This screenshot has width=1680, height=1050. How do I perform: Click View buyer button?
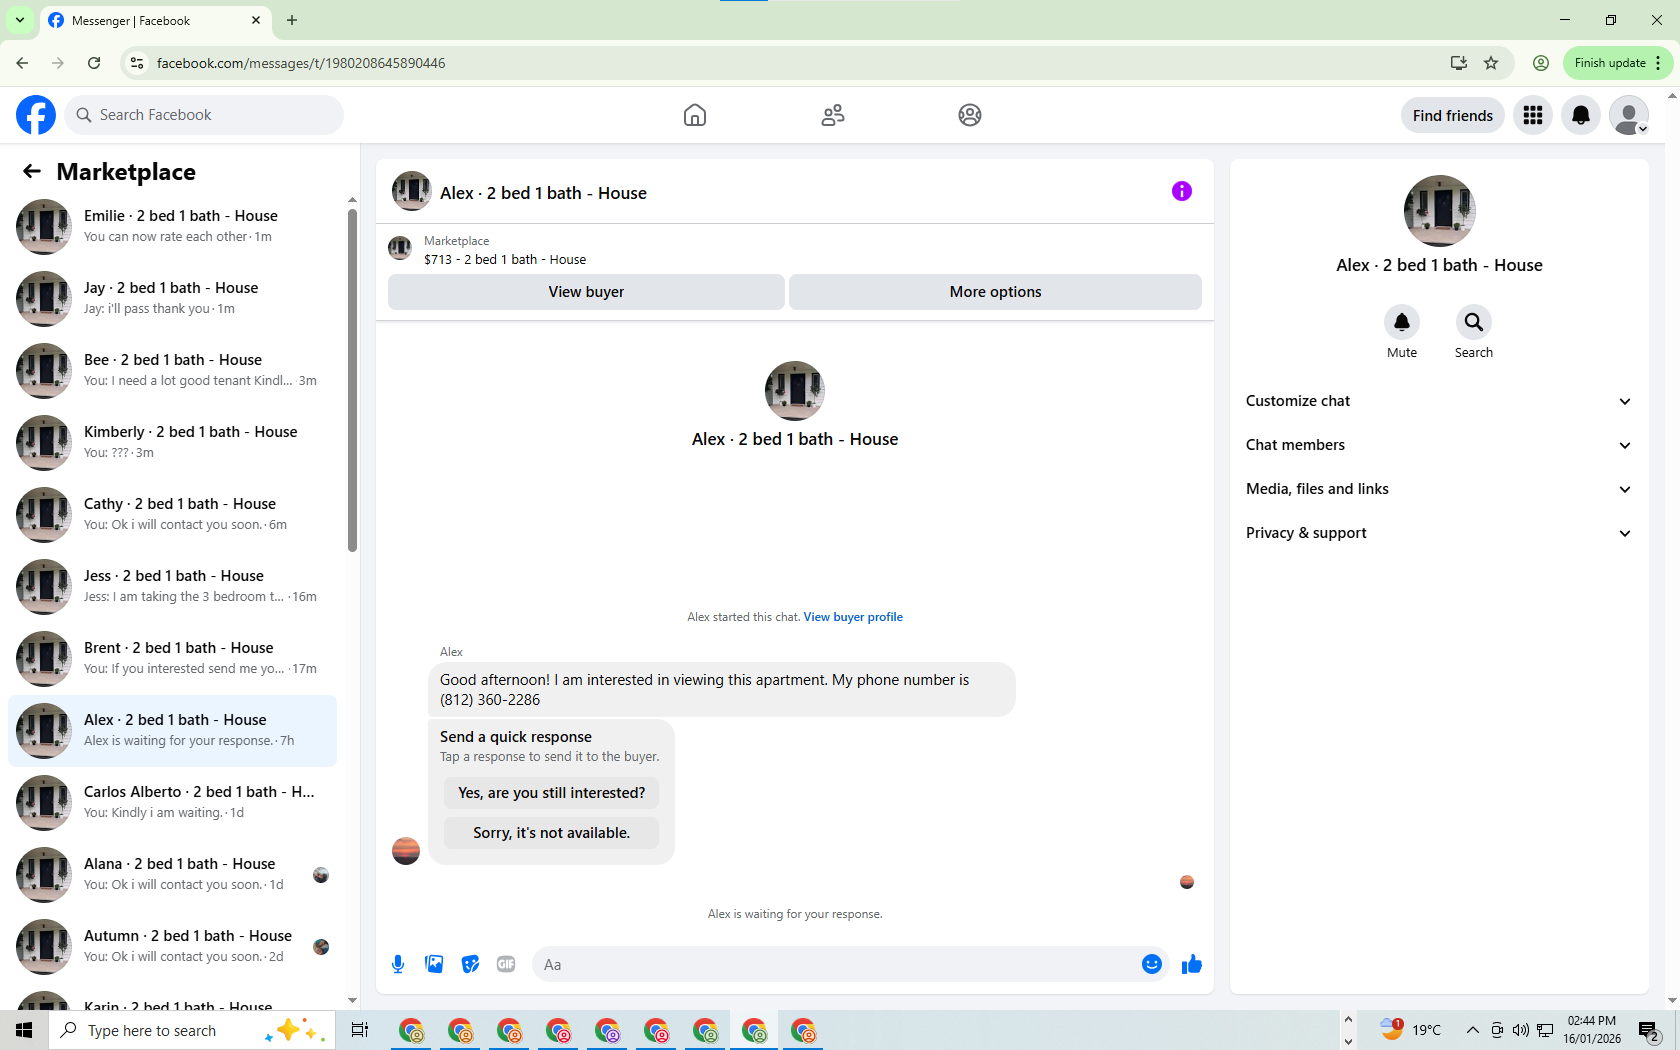point(586,292)
